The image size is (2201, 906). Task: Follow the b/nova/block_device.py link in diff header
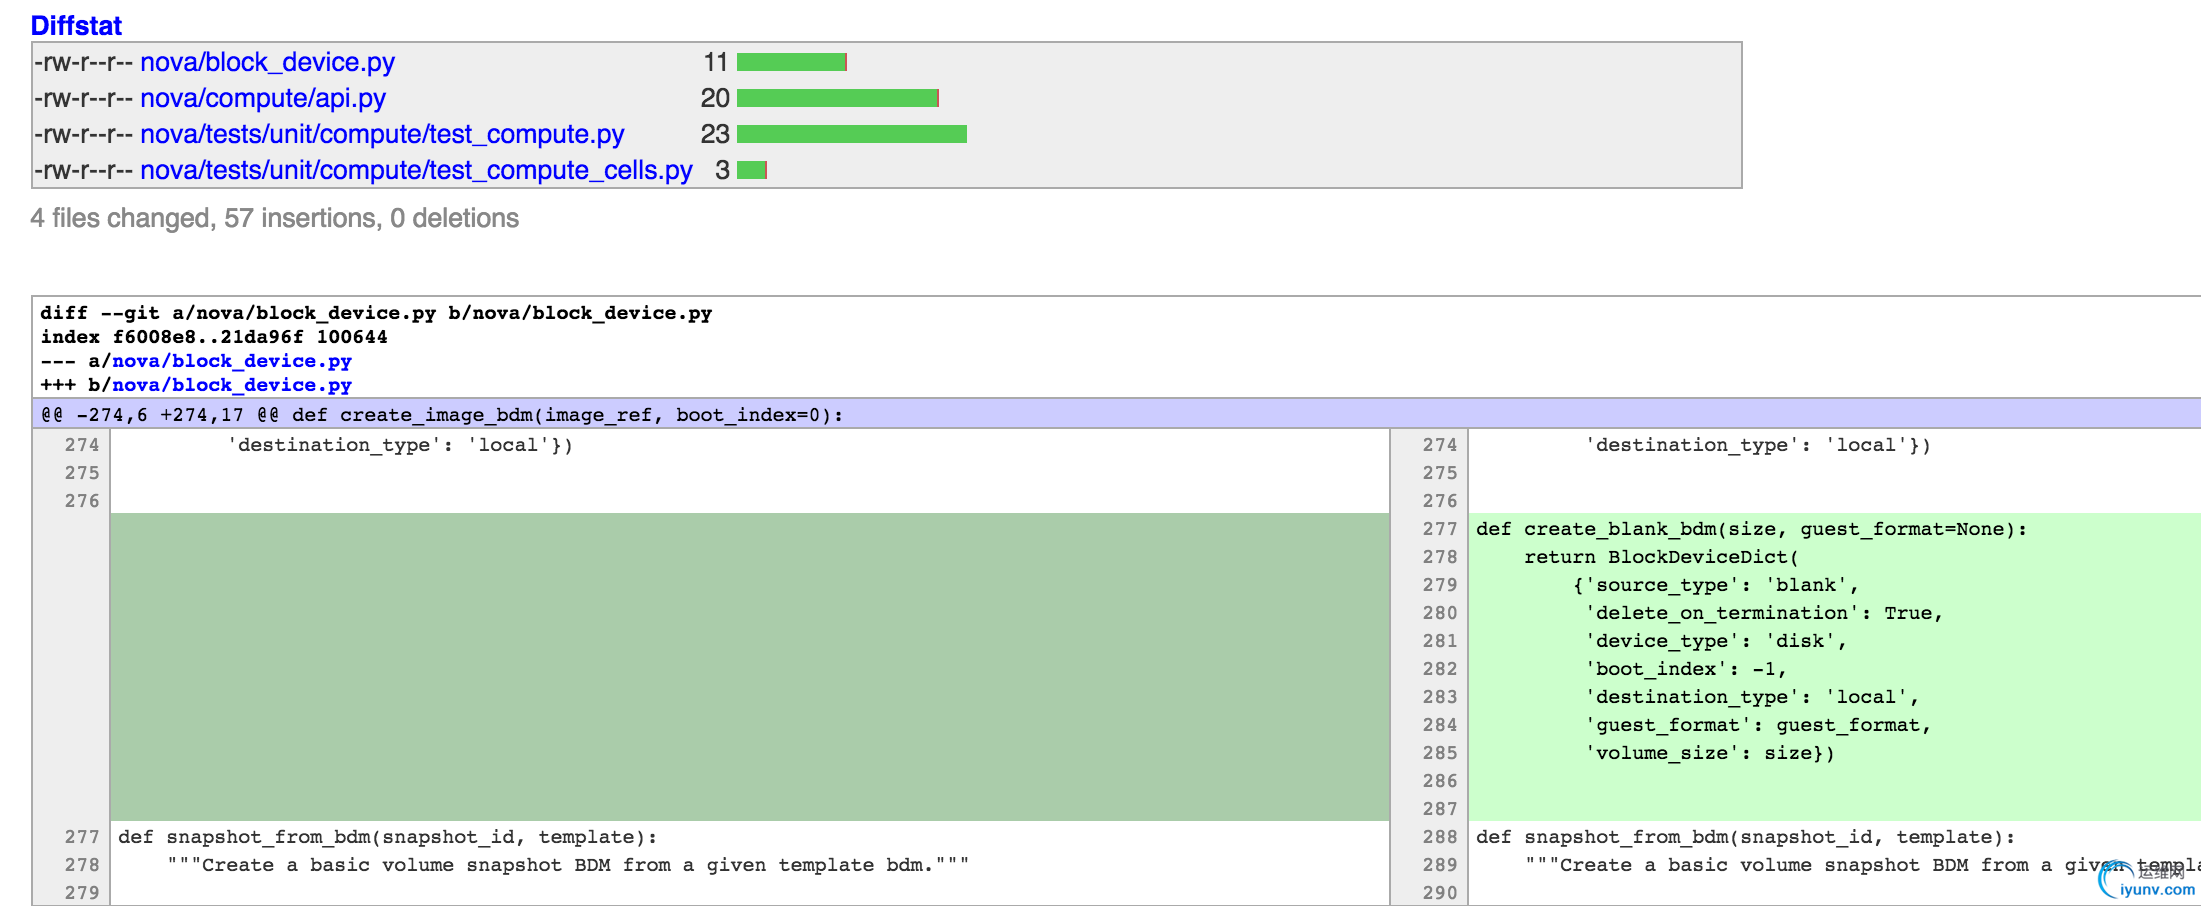click(x=232, y=385)
